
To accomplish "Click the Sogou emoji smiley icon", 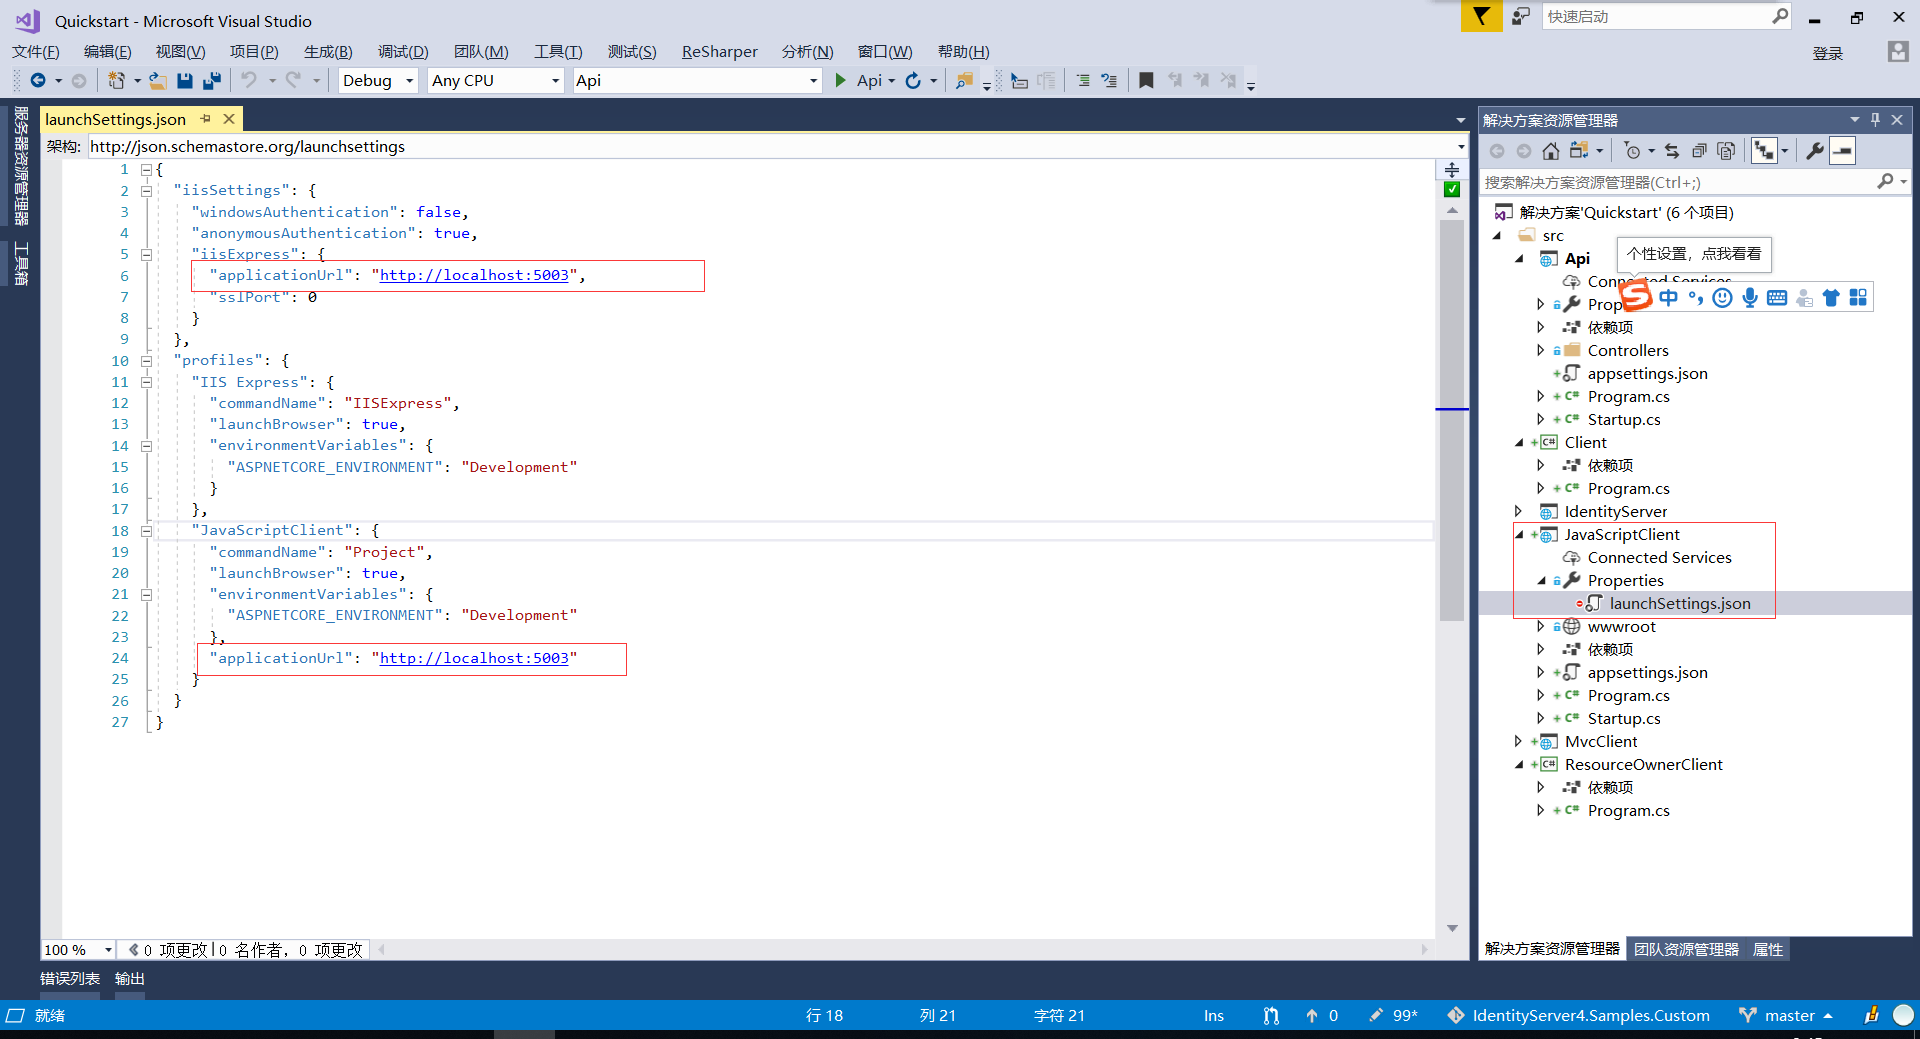I will pos(1722,298).
